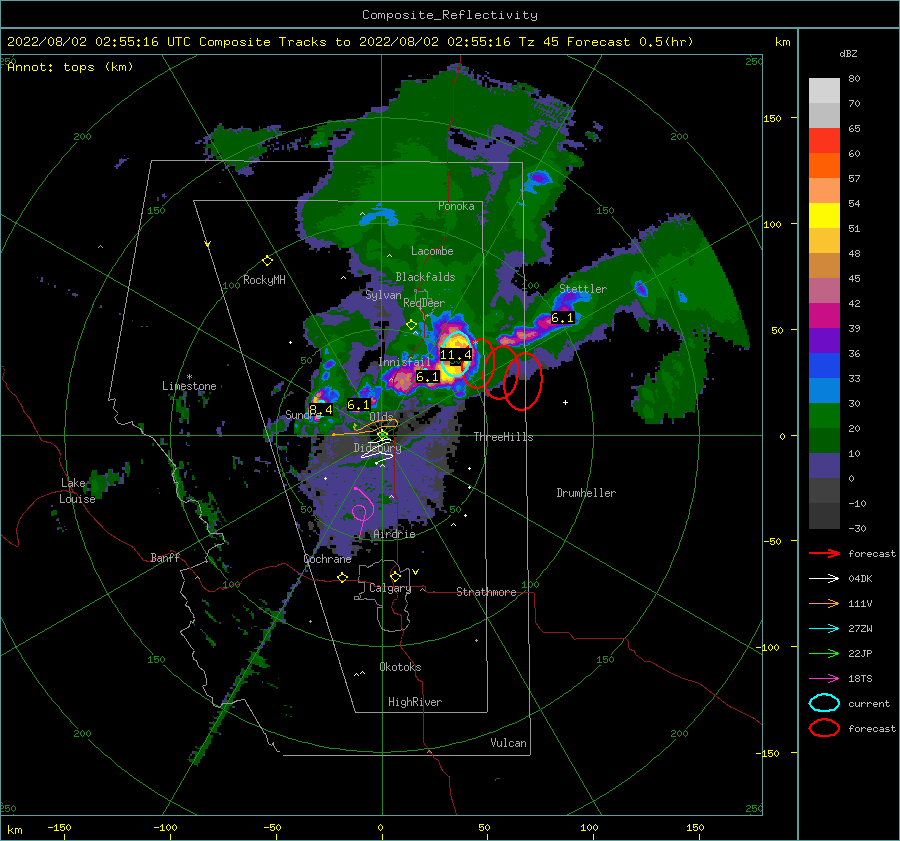Image resolution: width=900 pixels, height=841 pixels.
Task: Click the Vulcan label
Action: (x=508, y=743)
